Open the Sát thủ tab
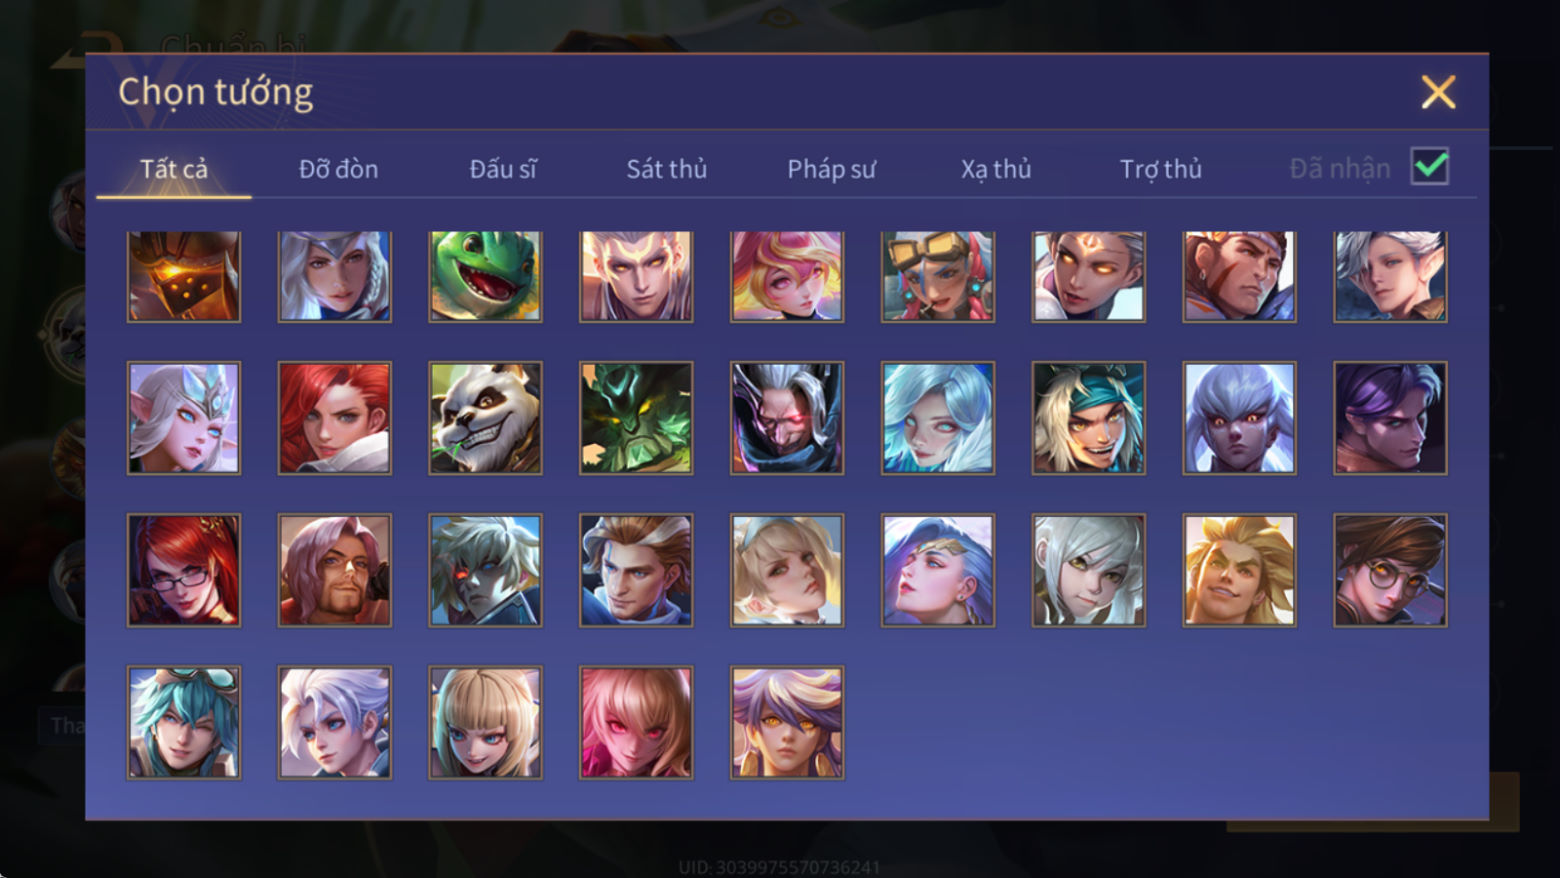The width and height of the screenshot is (1560, 878). coord(666,169)
